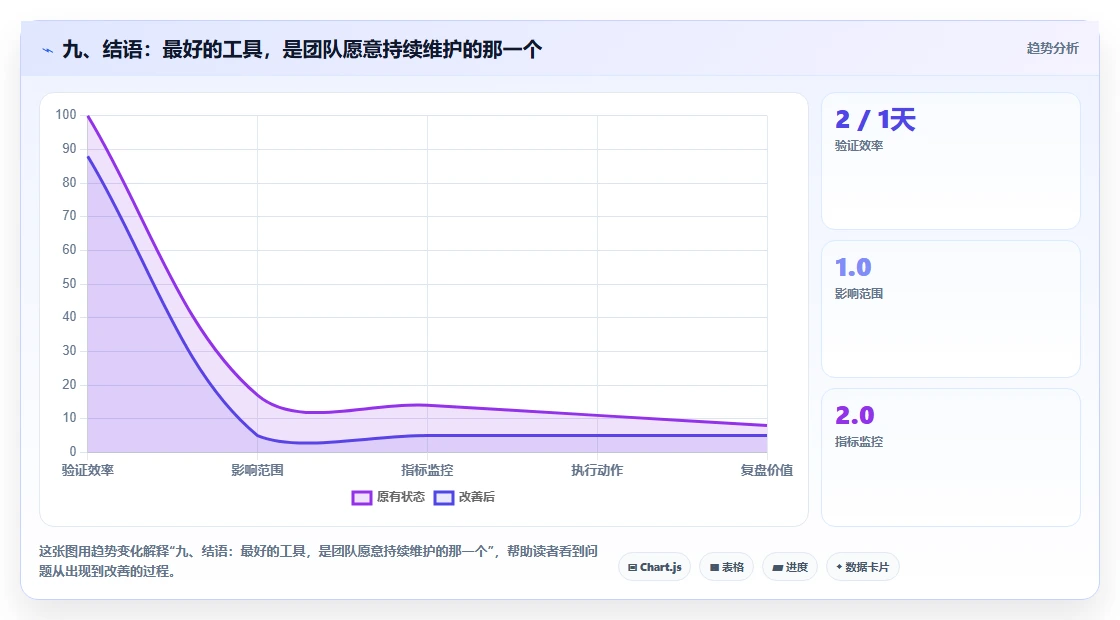This screenshot has height=620, width=1120.
Task: Click the blue 改善后 legend swatch
Action: [444, 498]
